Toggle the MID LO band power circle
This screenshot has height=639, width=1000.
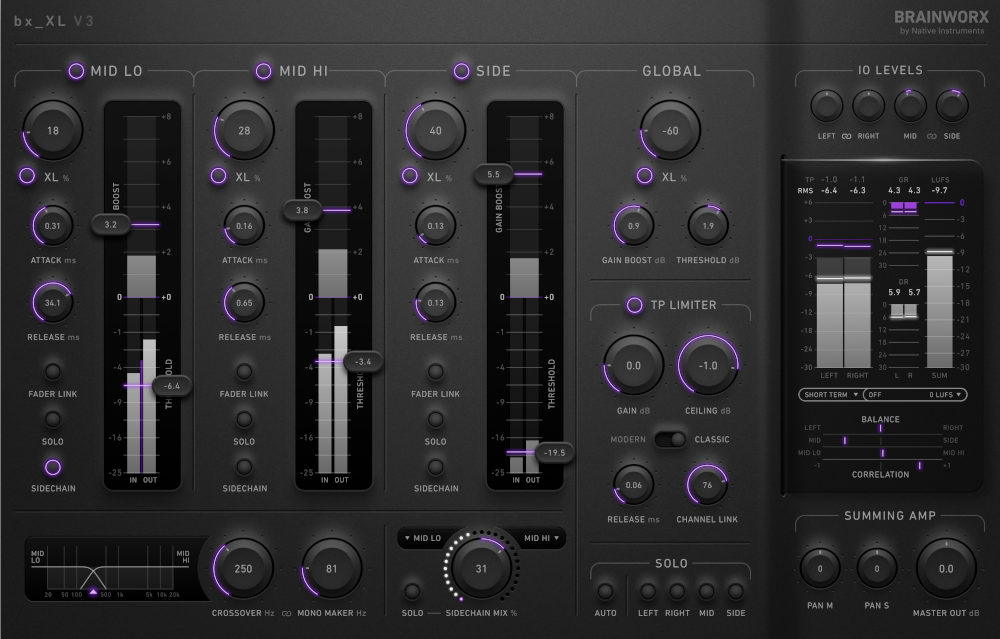[x=74, y=70]
